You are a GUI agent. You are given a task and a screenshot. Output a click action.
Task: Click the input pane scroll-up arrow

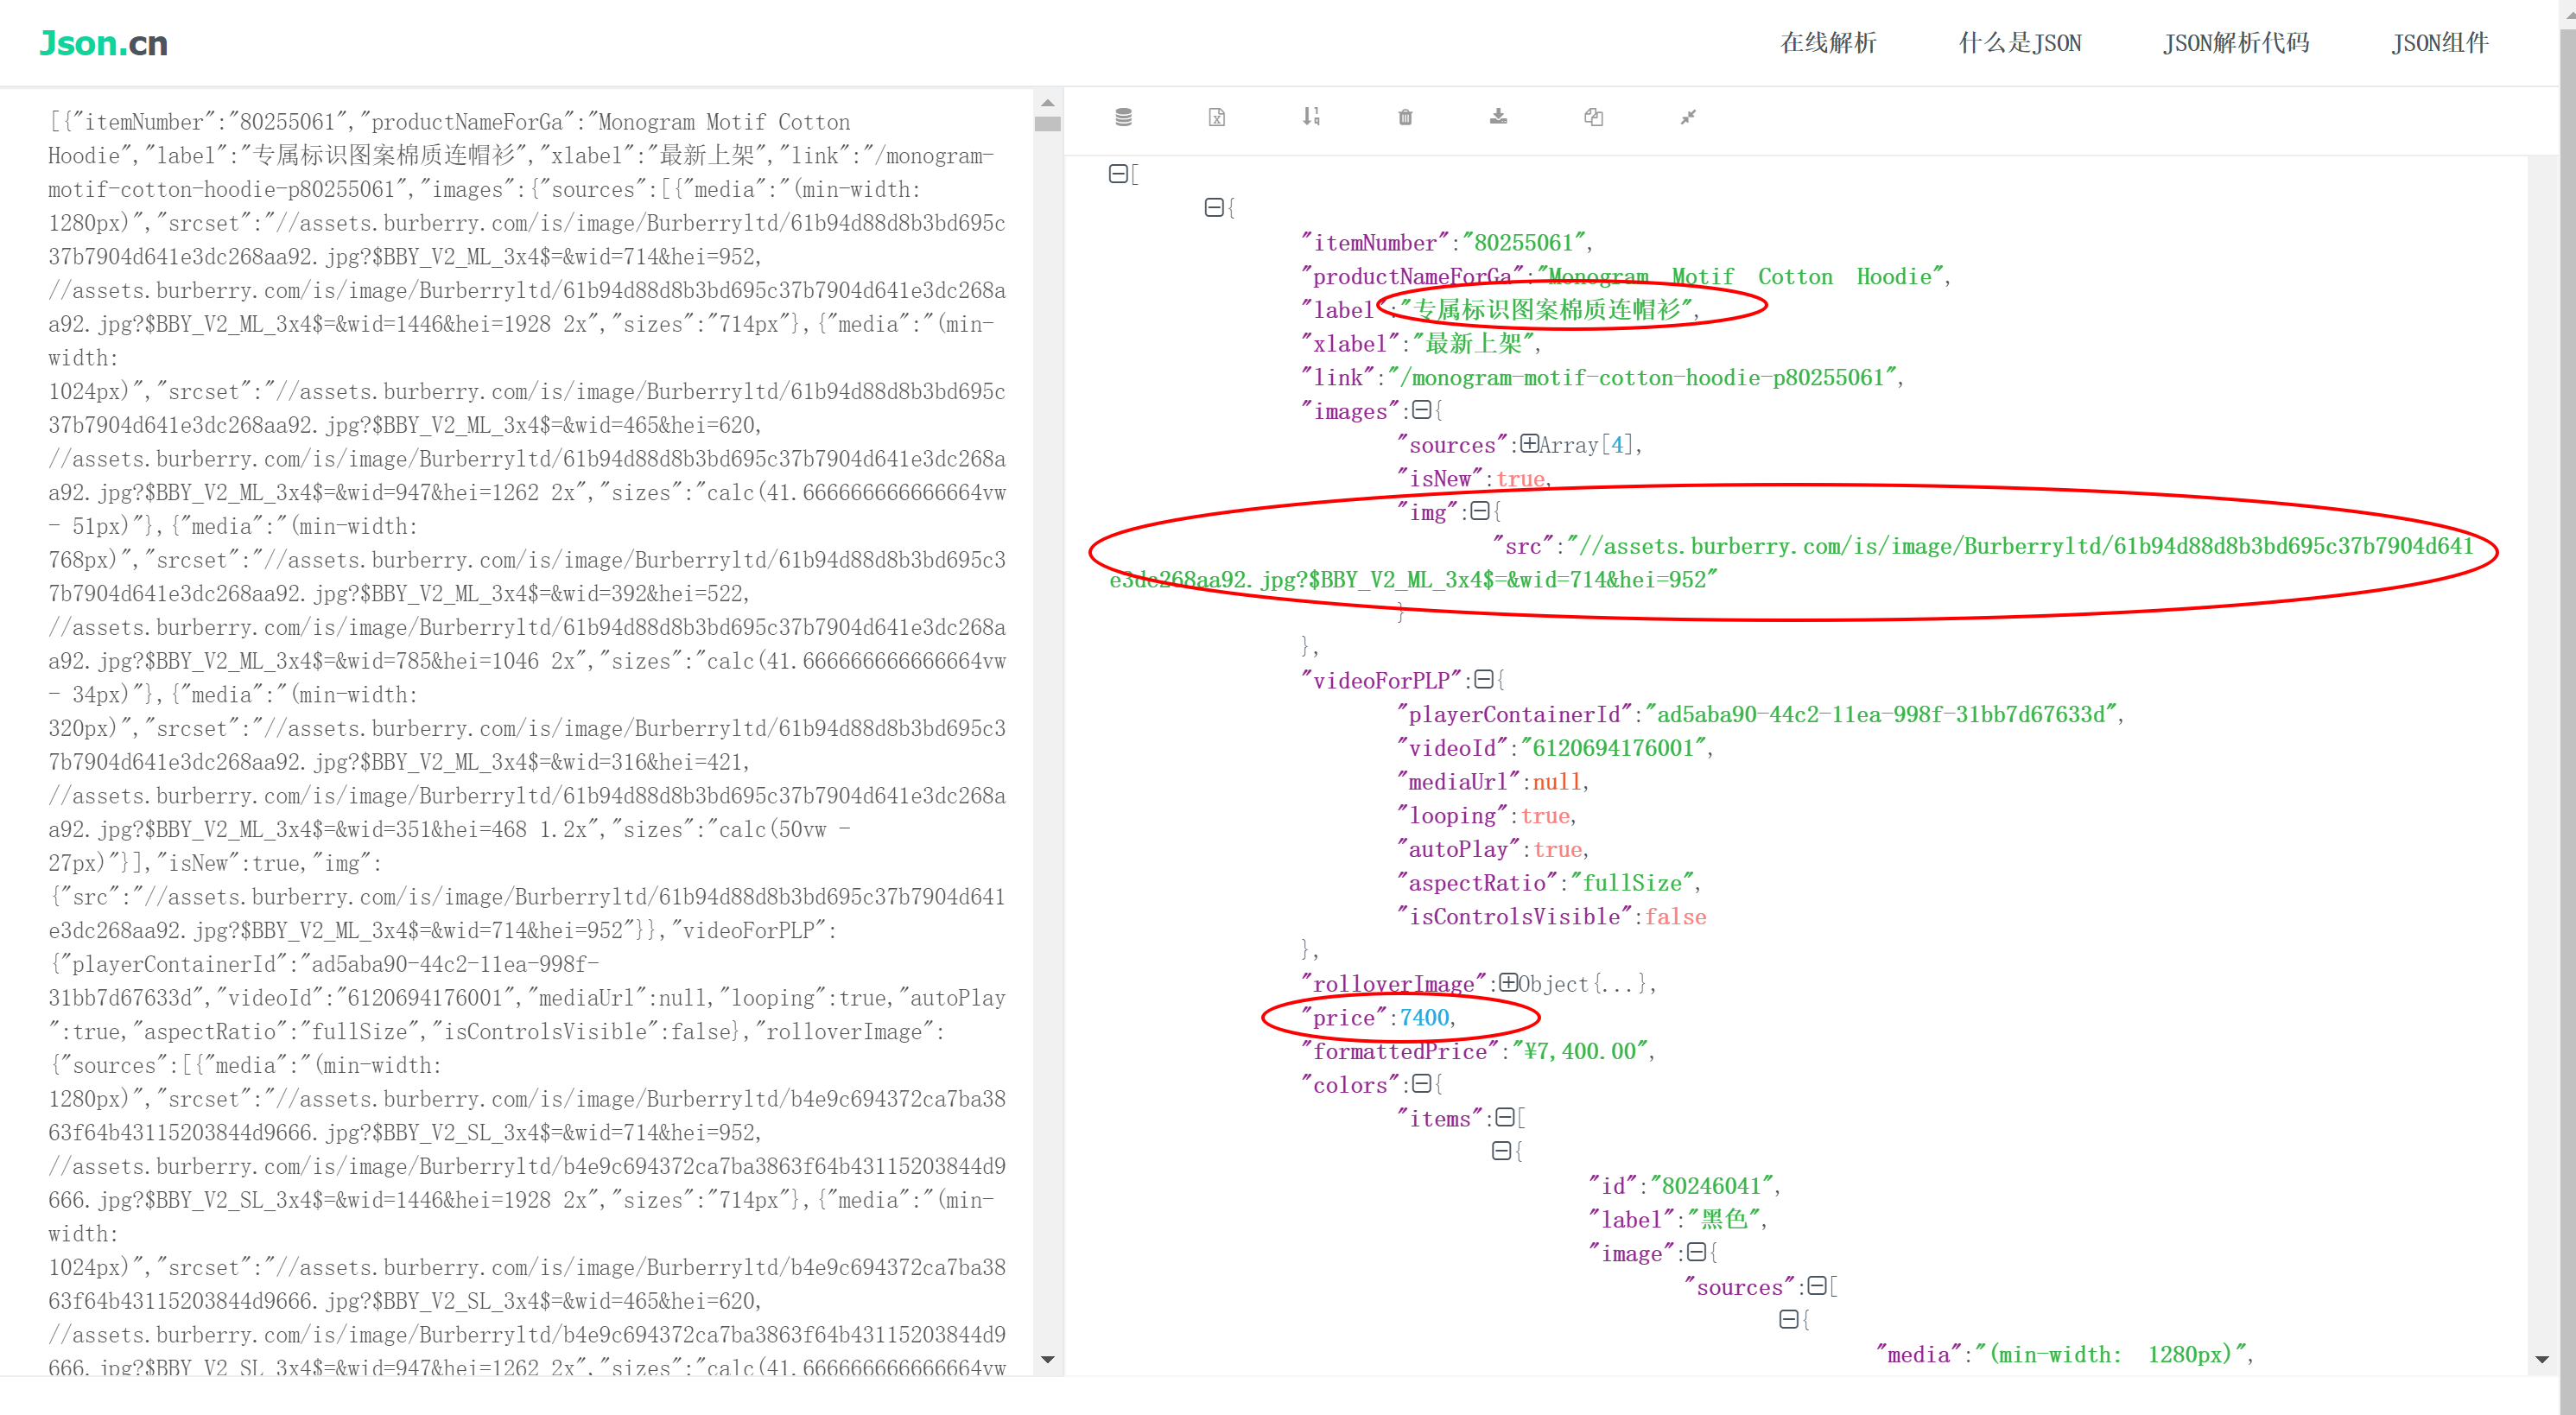click(1047, 103)
